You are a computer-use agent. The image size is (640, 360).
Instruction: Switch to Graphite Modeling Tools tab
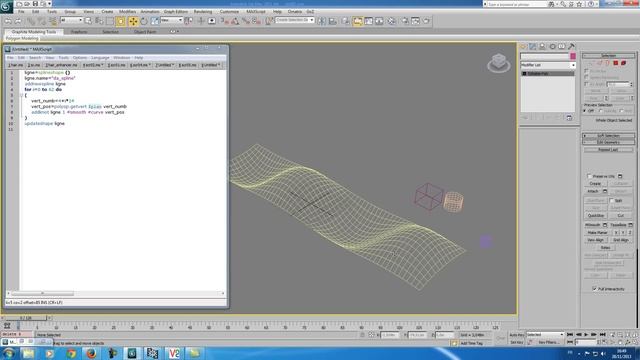coord(34,32)
